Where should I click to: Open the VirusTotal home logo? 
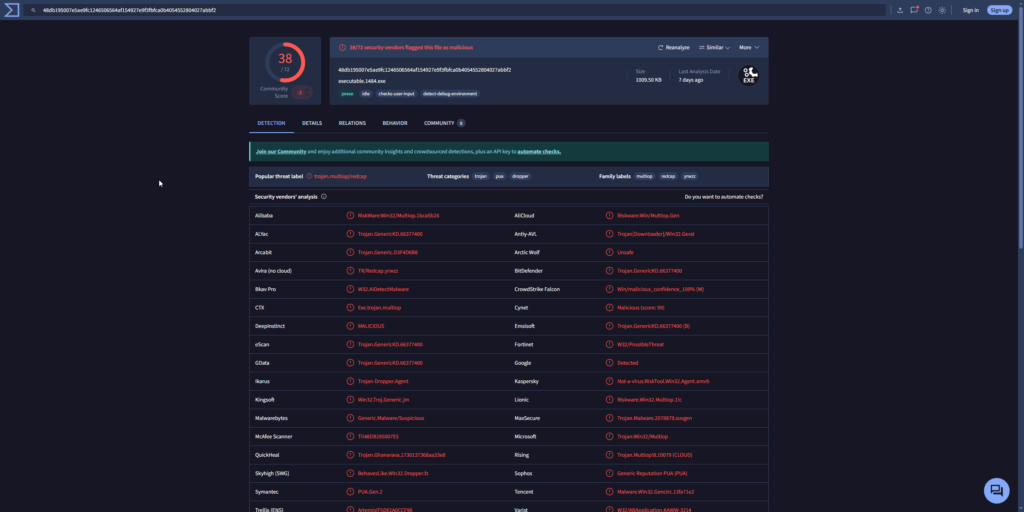[x=11, y=10]
